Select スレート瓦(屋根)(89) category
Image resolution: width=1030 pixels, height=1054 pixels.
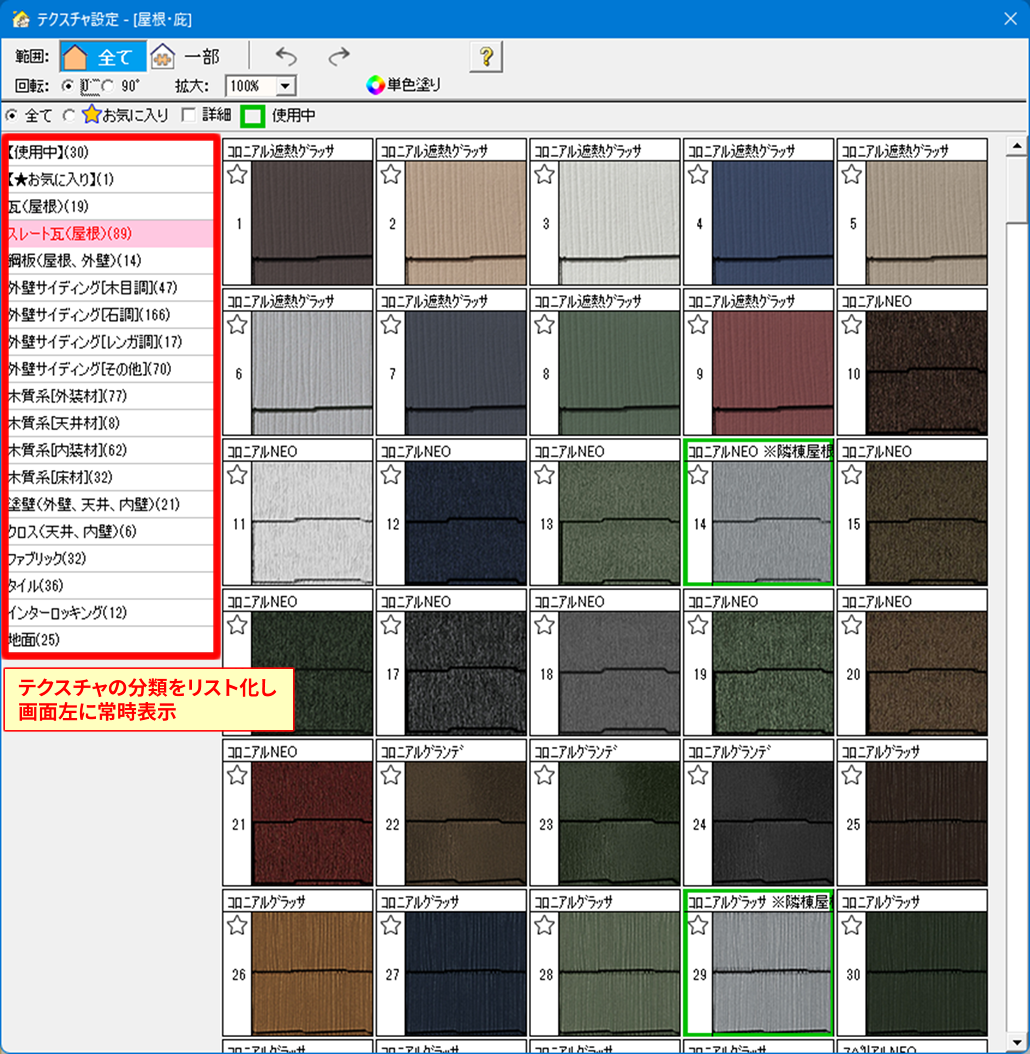(x=110, y=234)
